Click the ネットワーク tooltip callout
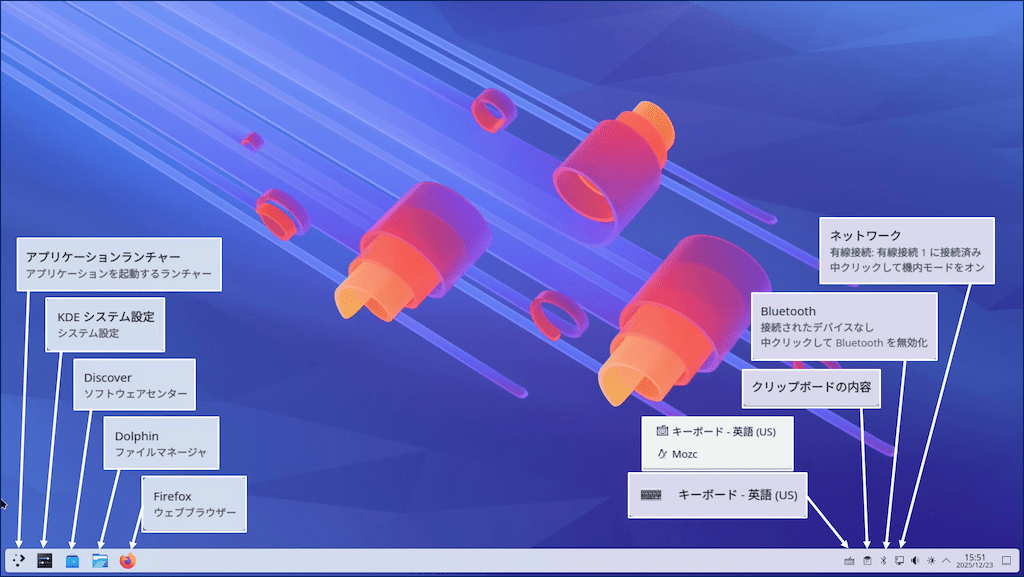1024x577 pixels. 906,250
